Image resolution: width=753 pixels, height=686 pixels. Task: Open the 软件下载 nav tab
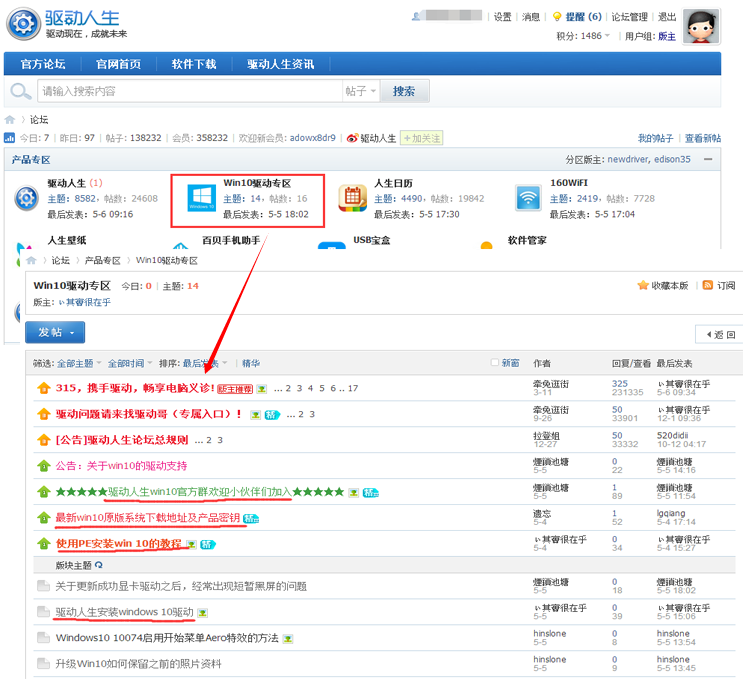(196, 65)
